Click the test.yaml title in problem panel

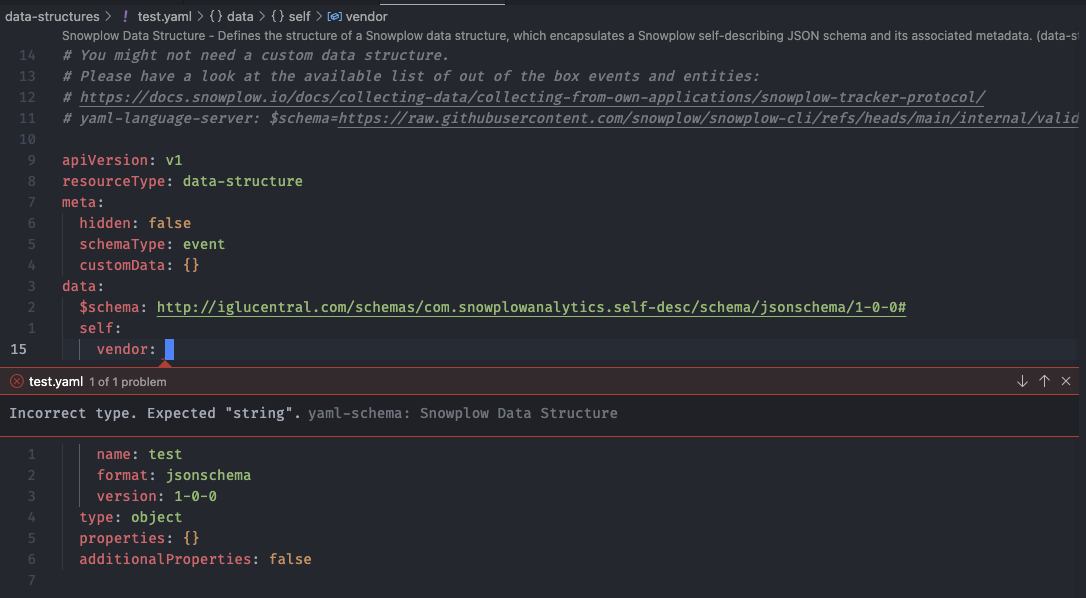[x=54, y=381]
